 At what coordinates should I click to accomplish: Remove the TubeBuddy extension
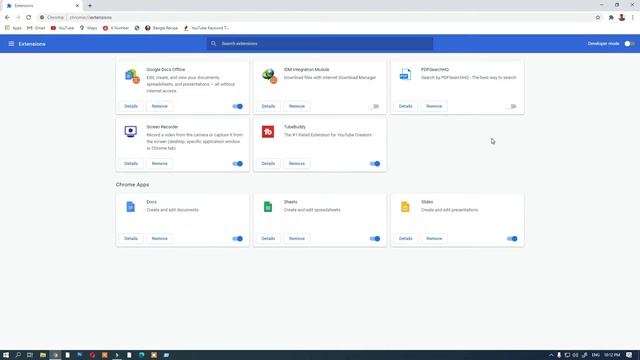click(297, 164)
